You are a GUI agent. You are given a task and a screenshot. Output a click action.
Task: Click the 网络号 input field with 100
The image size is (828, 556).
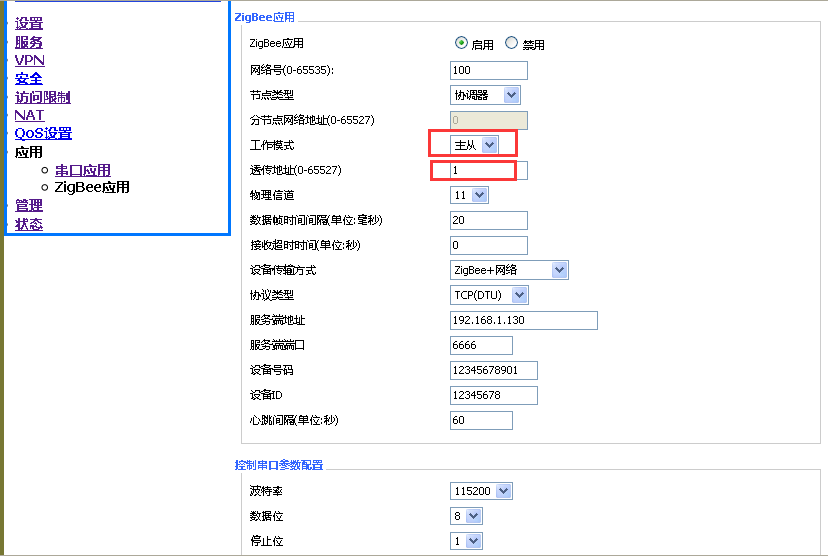[x=488, y=70]
